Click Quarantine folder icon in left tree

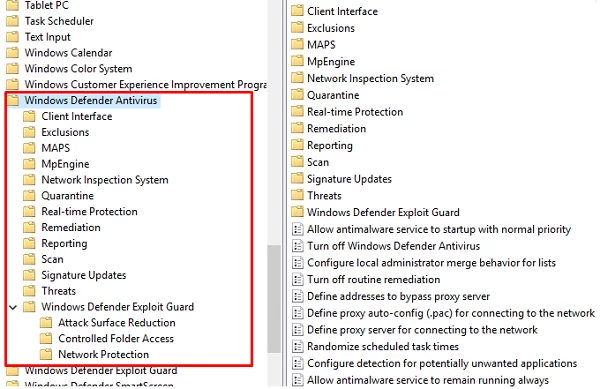pos(29,196)
